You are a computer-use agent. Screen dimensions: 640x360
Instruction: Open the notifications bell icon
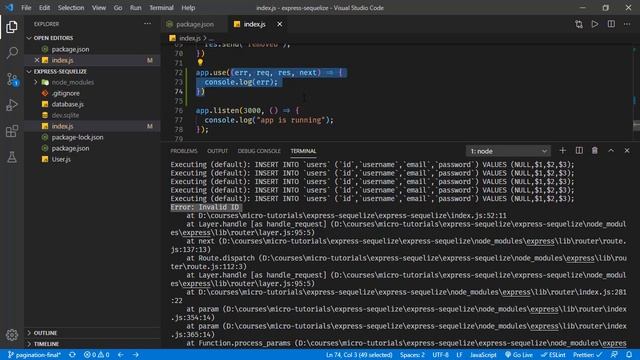coord(629,355)
